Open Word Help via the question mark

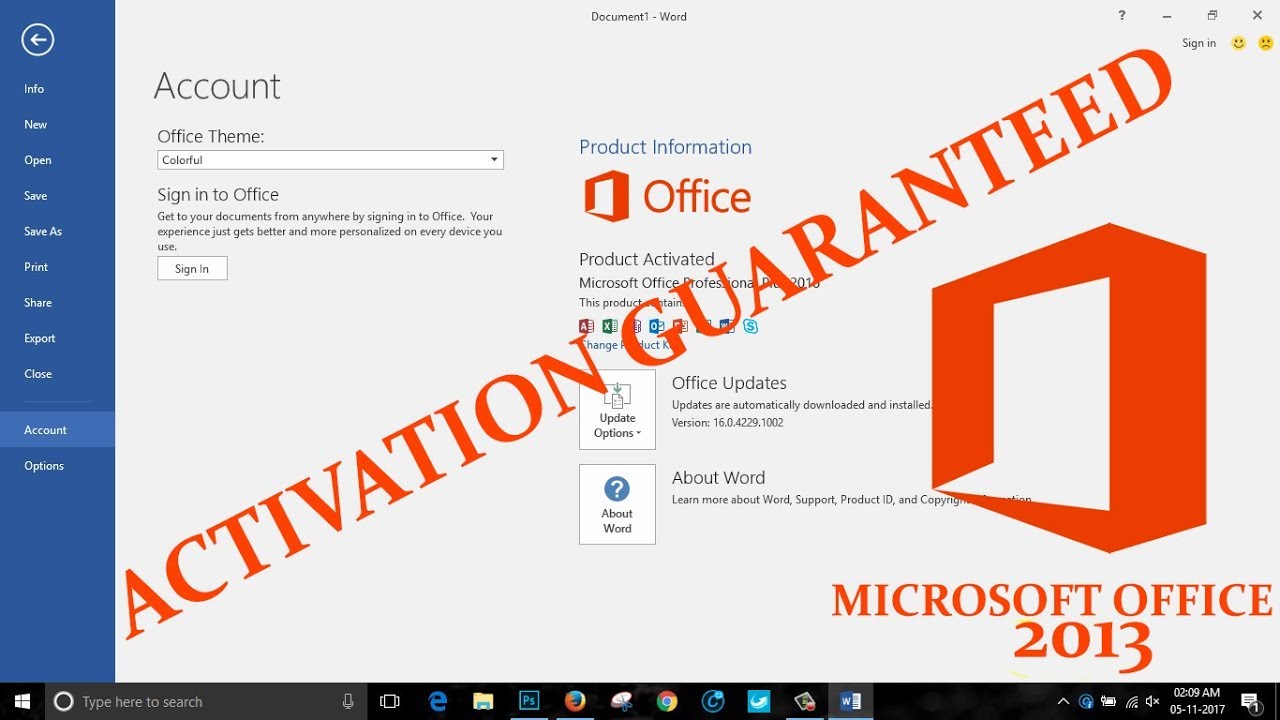point(1122,15)
